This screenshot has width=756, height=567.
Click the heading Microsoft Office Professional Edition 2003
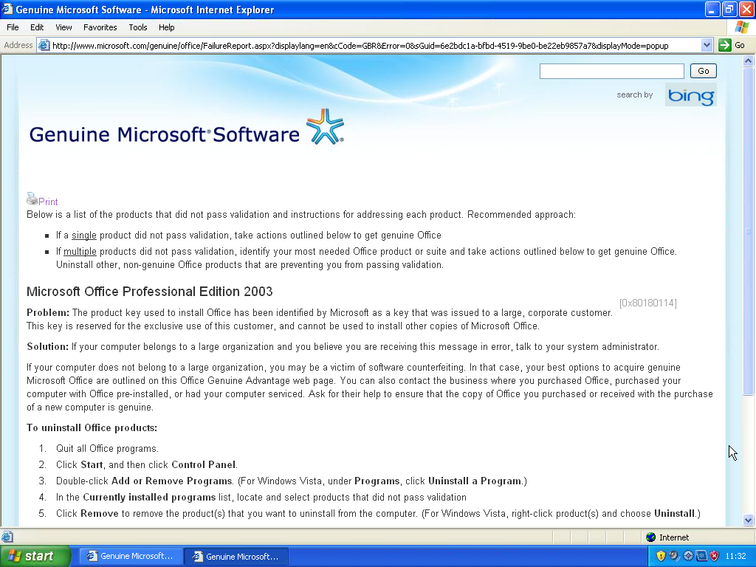tap(149, 291)
